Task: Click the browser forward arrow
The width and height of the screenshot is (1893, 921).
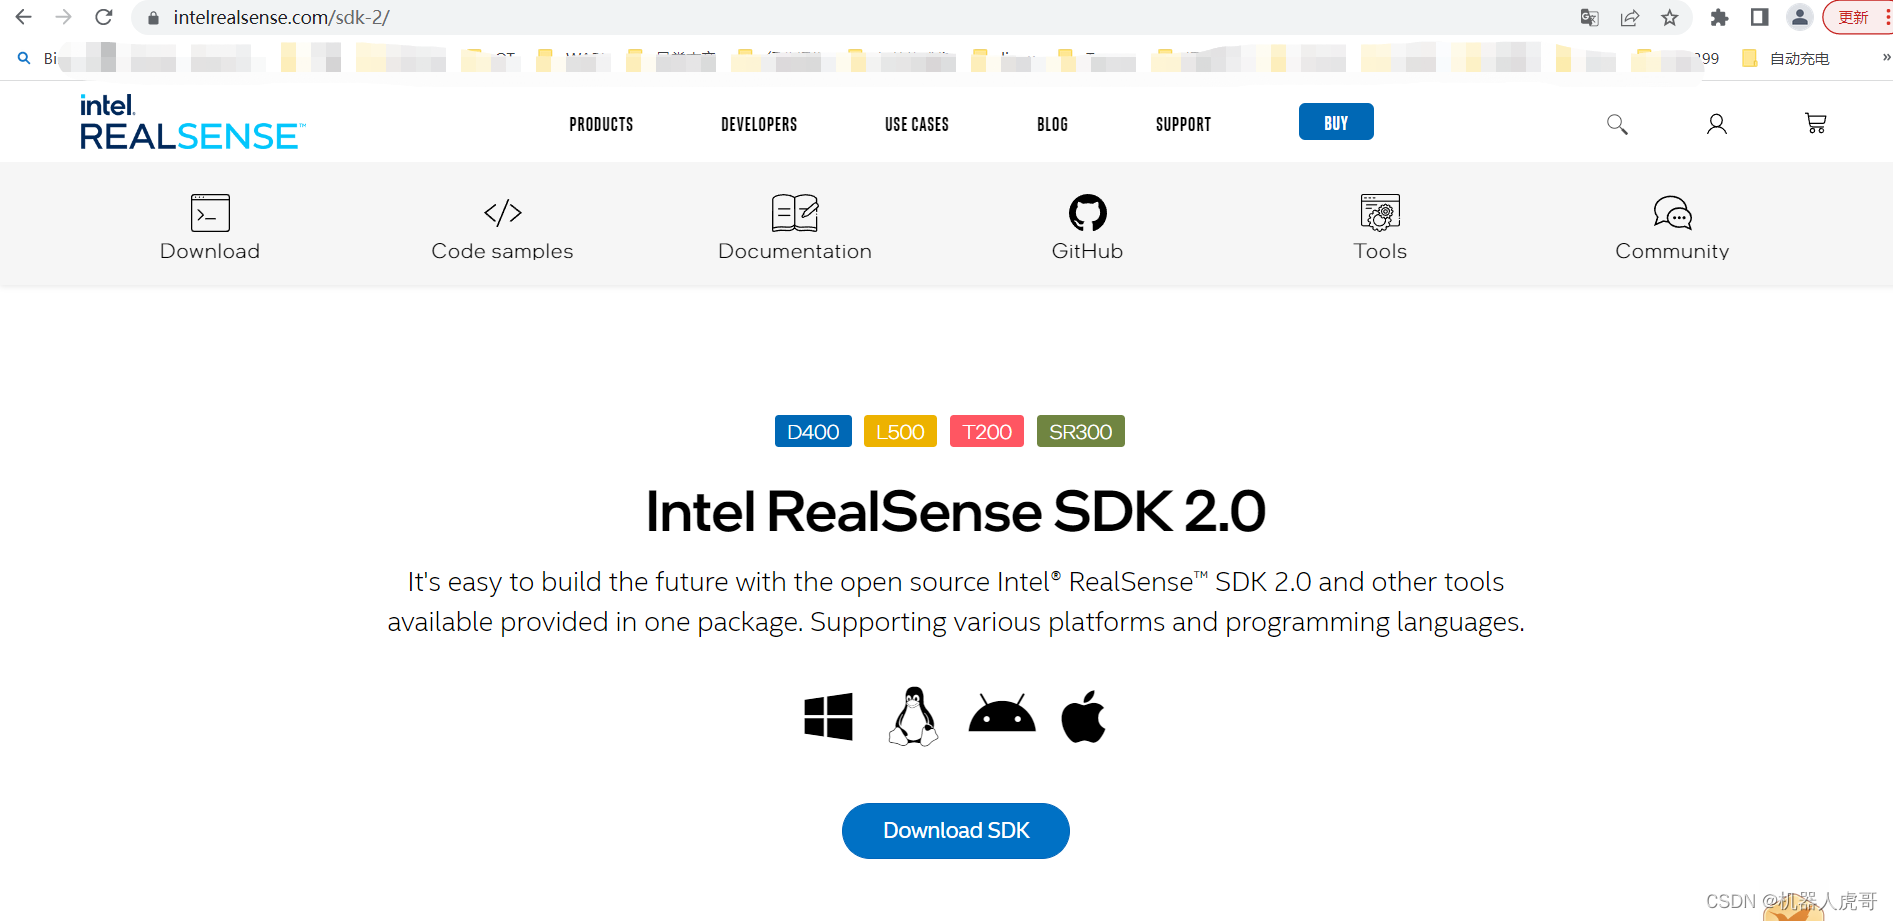Action: 64,17
